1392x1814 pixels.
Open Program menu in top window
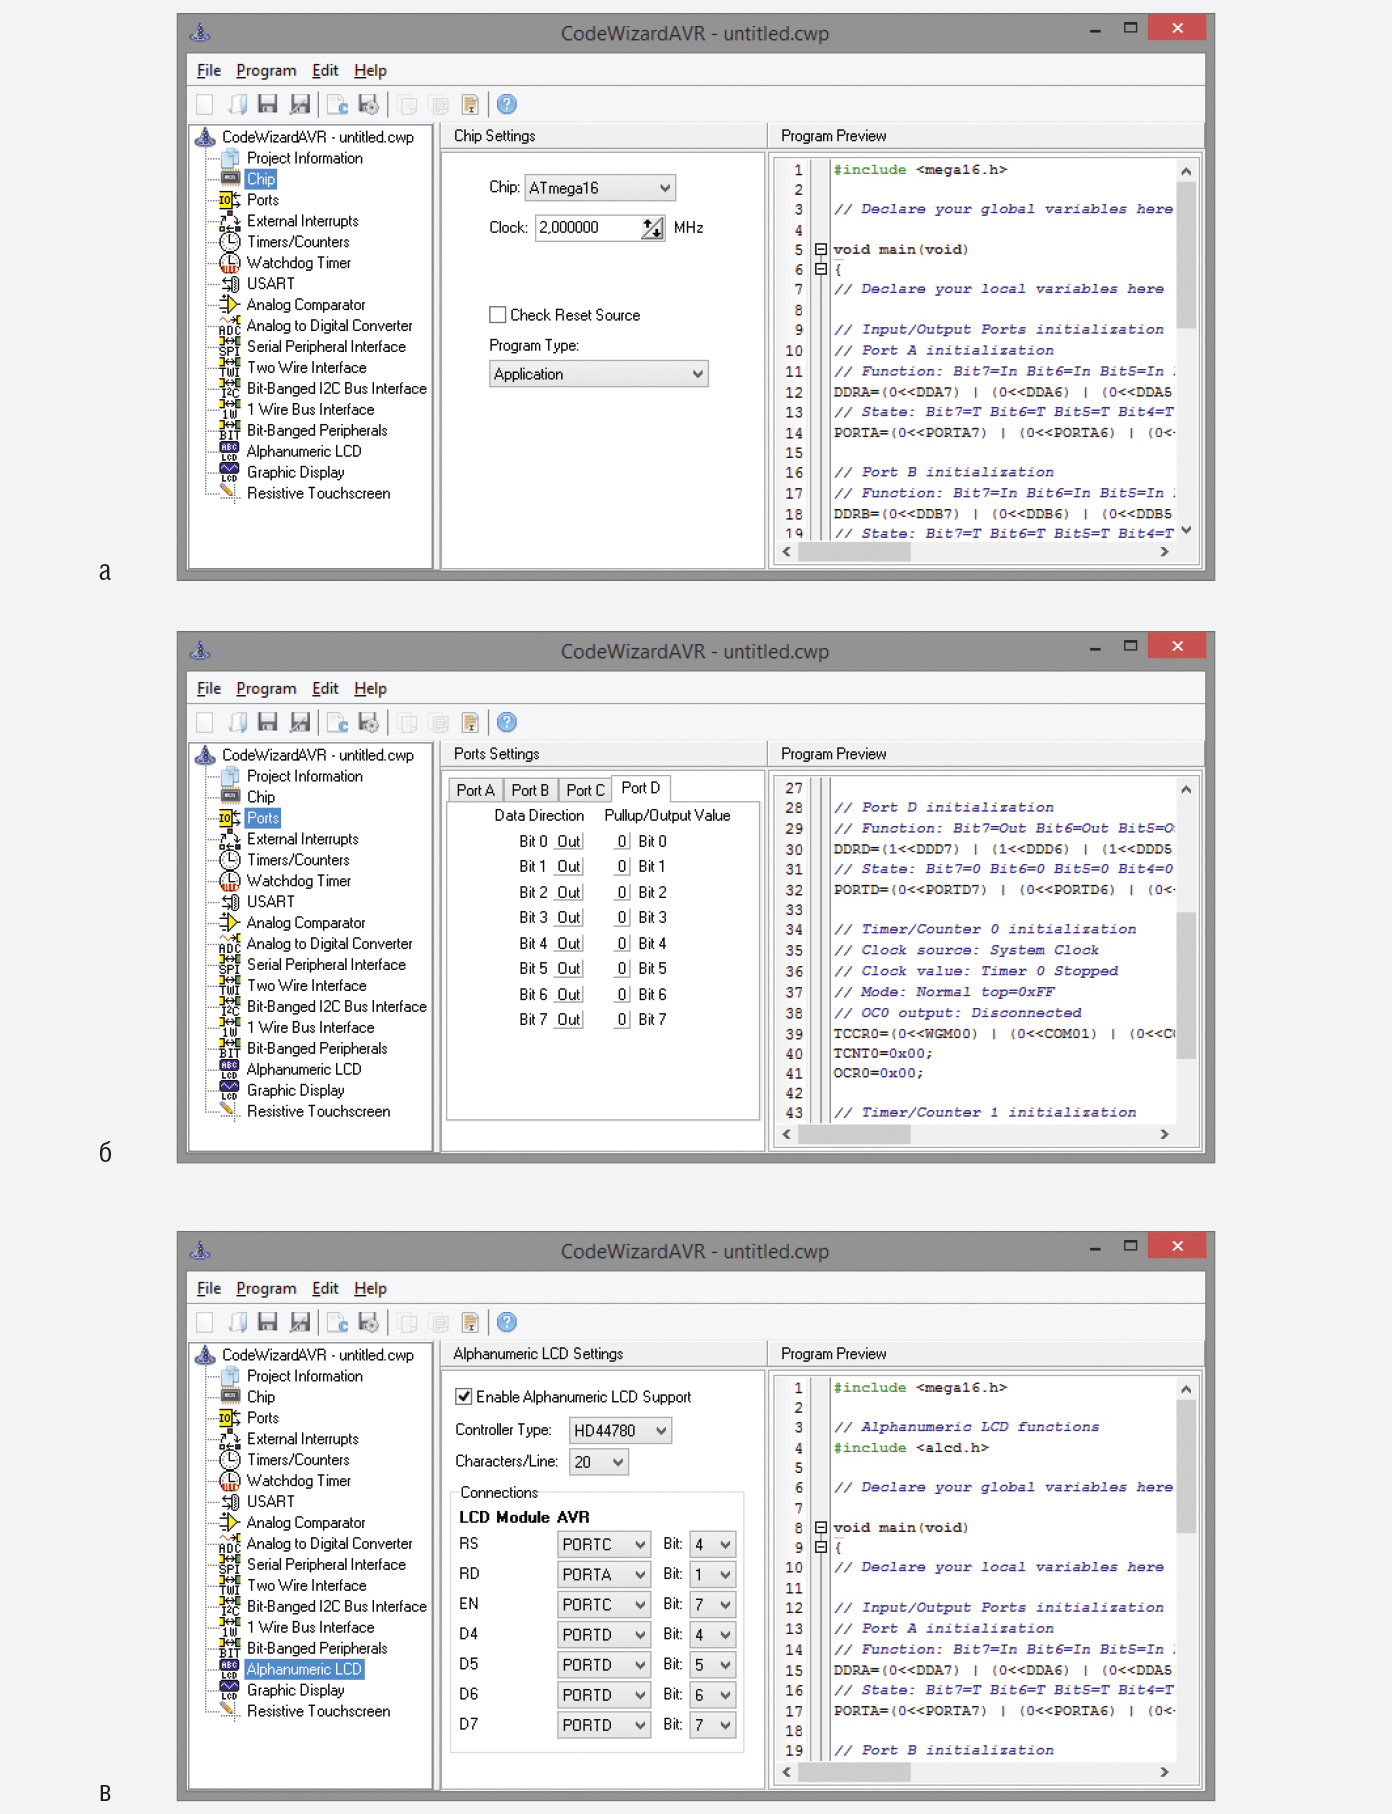(266, 70)
